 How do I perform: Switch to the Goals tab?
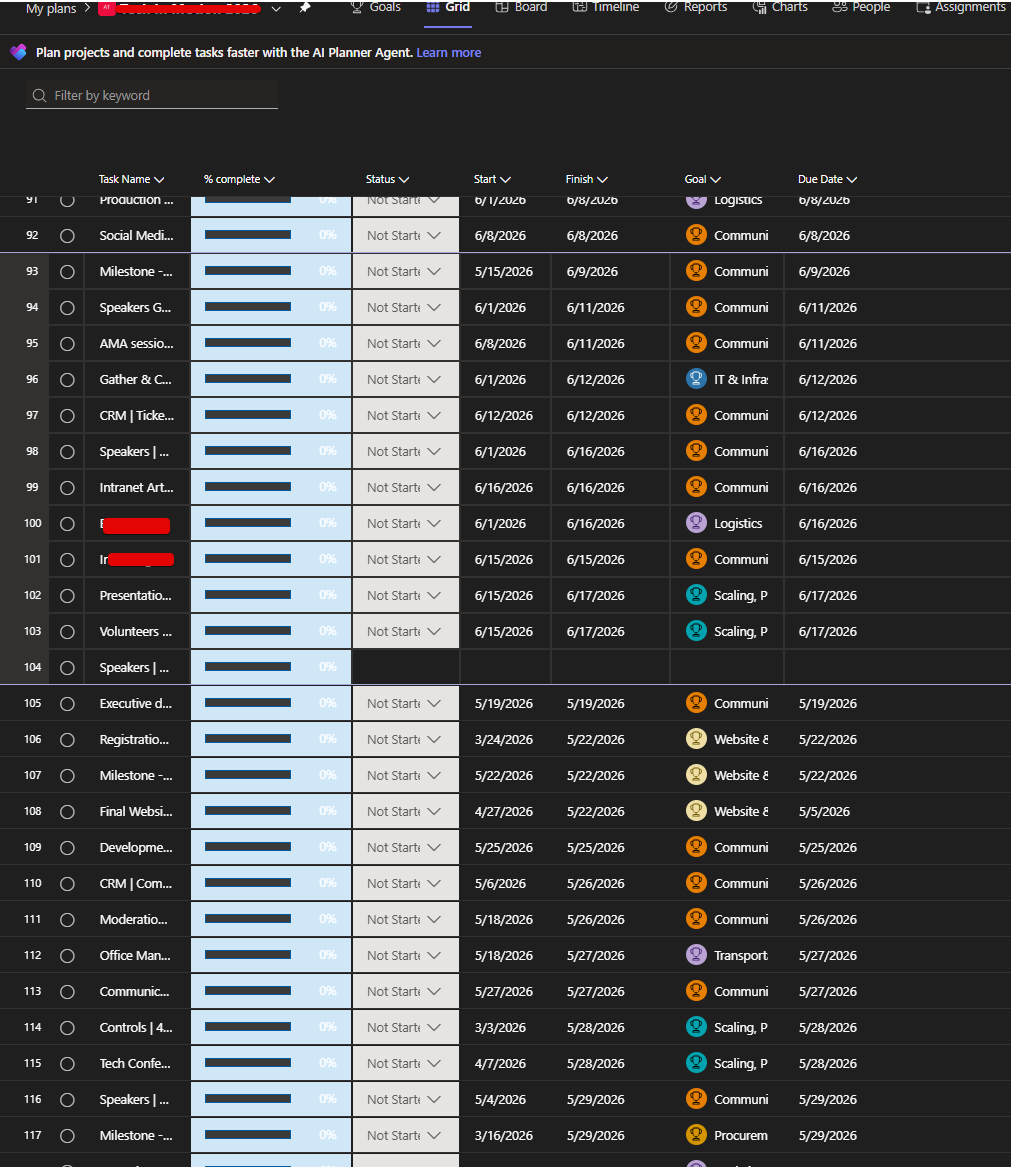tap(376, 7)
